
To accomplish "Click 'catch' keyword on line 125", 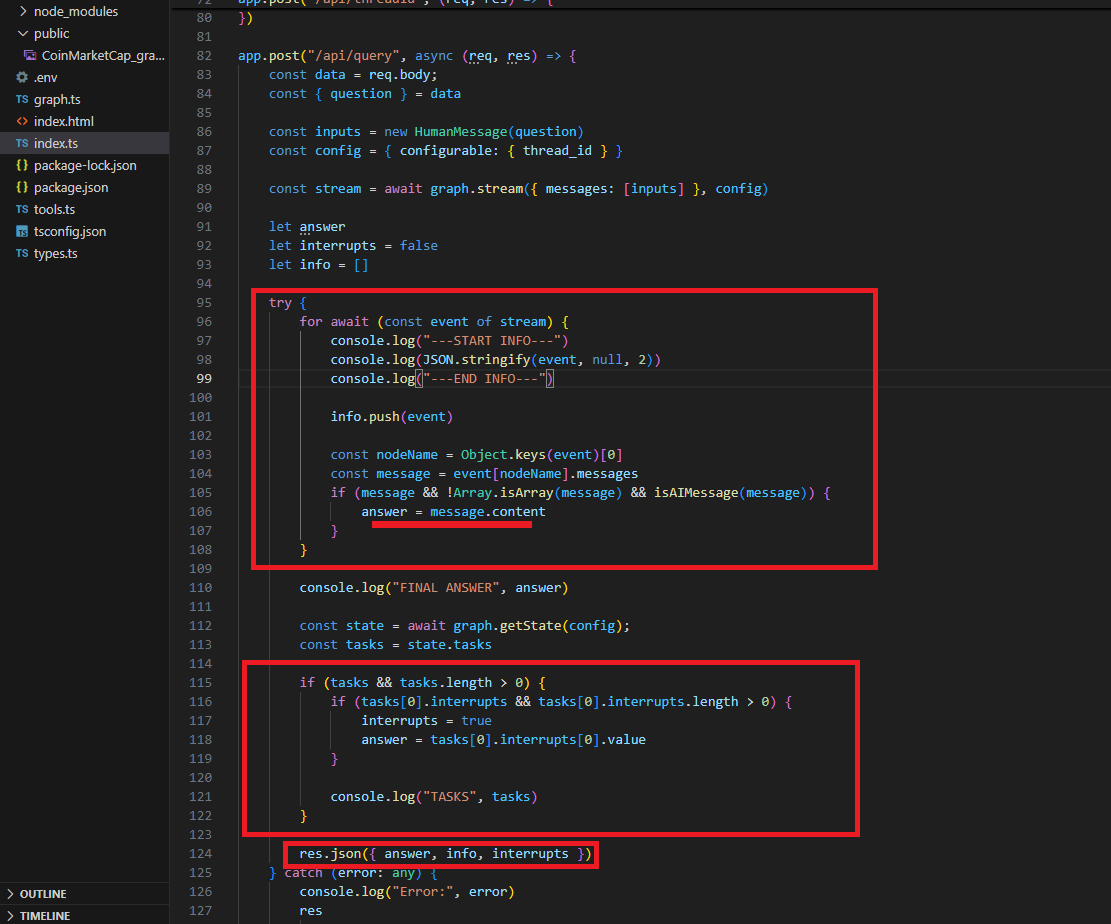I will coord(303,872).
